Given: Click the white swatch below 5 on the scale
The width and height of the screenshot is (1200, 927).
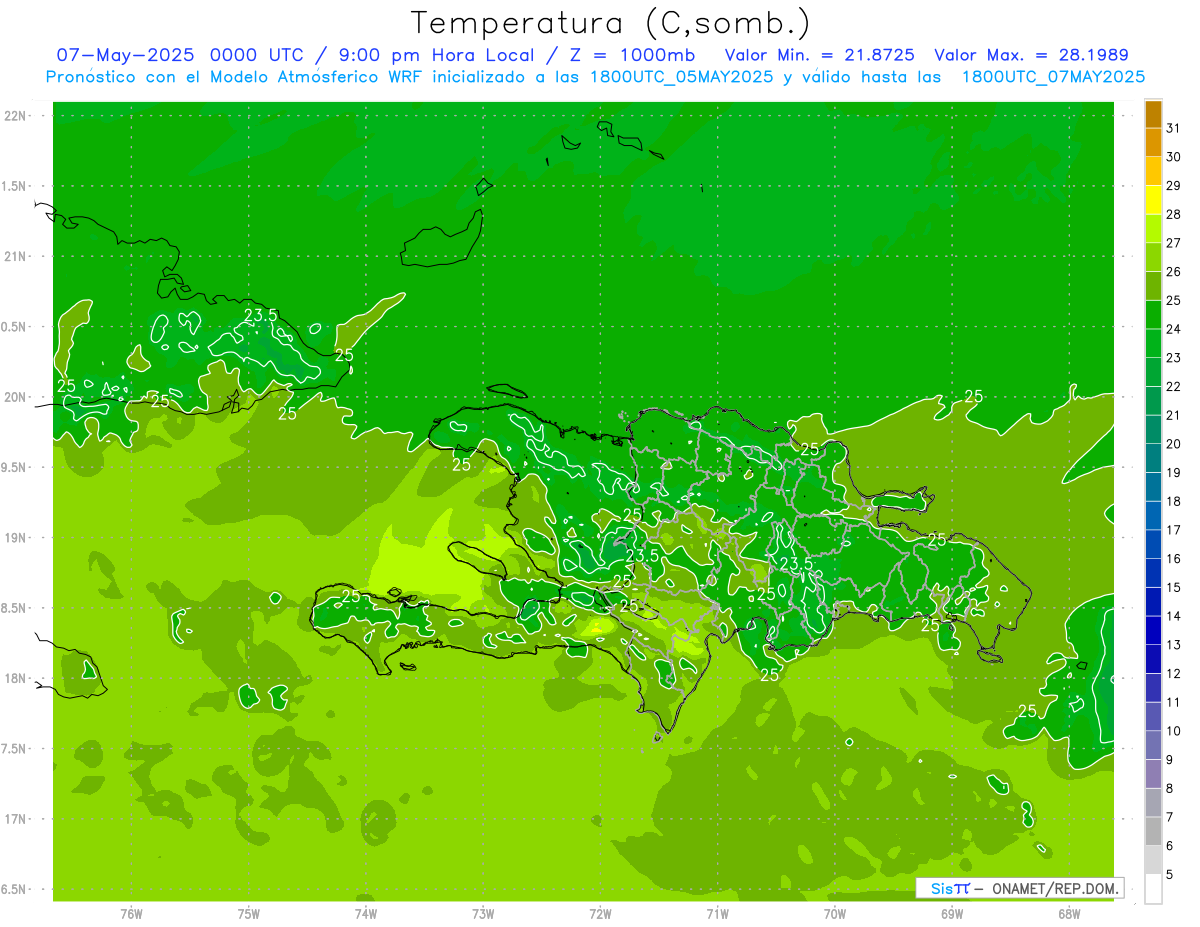Looking at the screenshot, I should [x=1153, y=888].
